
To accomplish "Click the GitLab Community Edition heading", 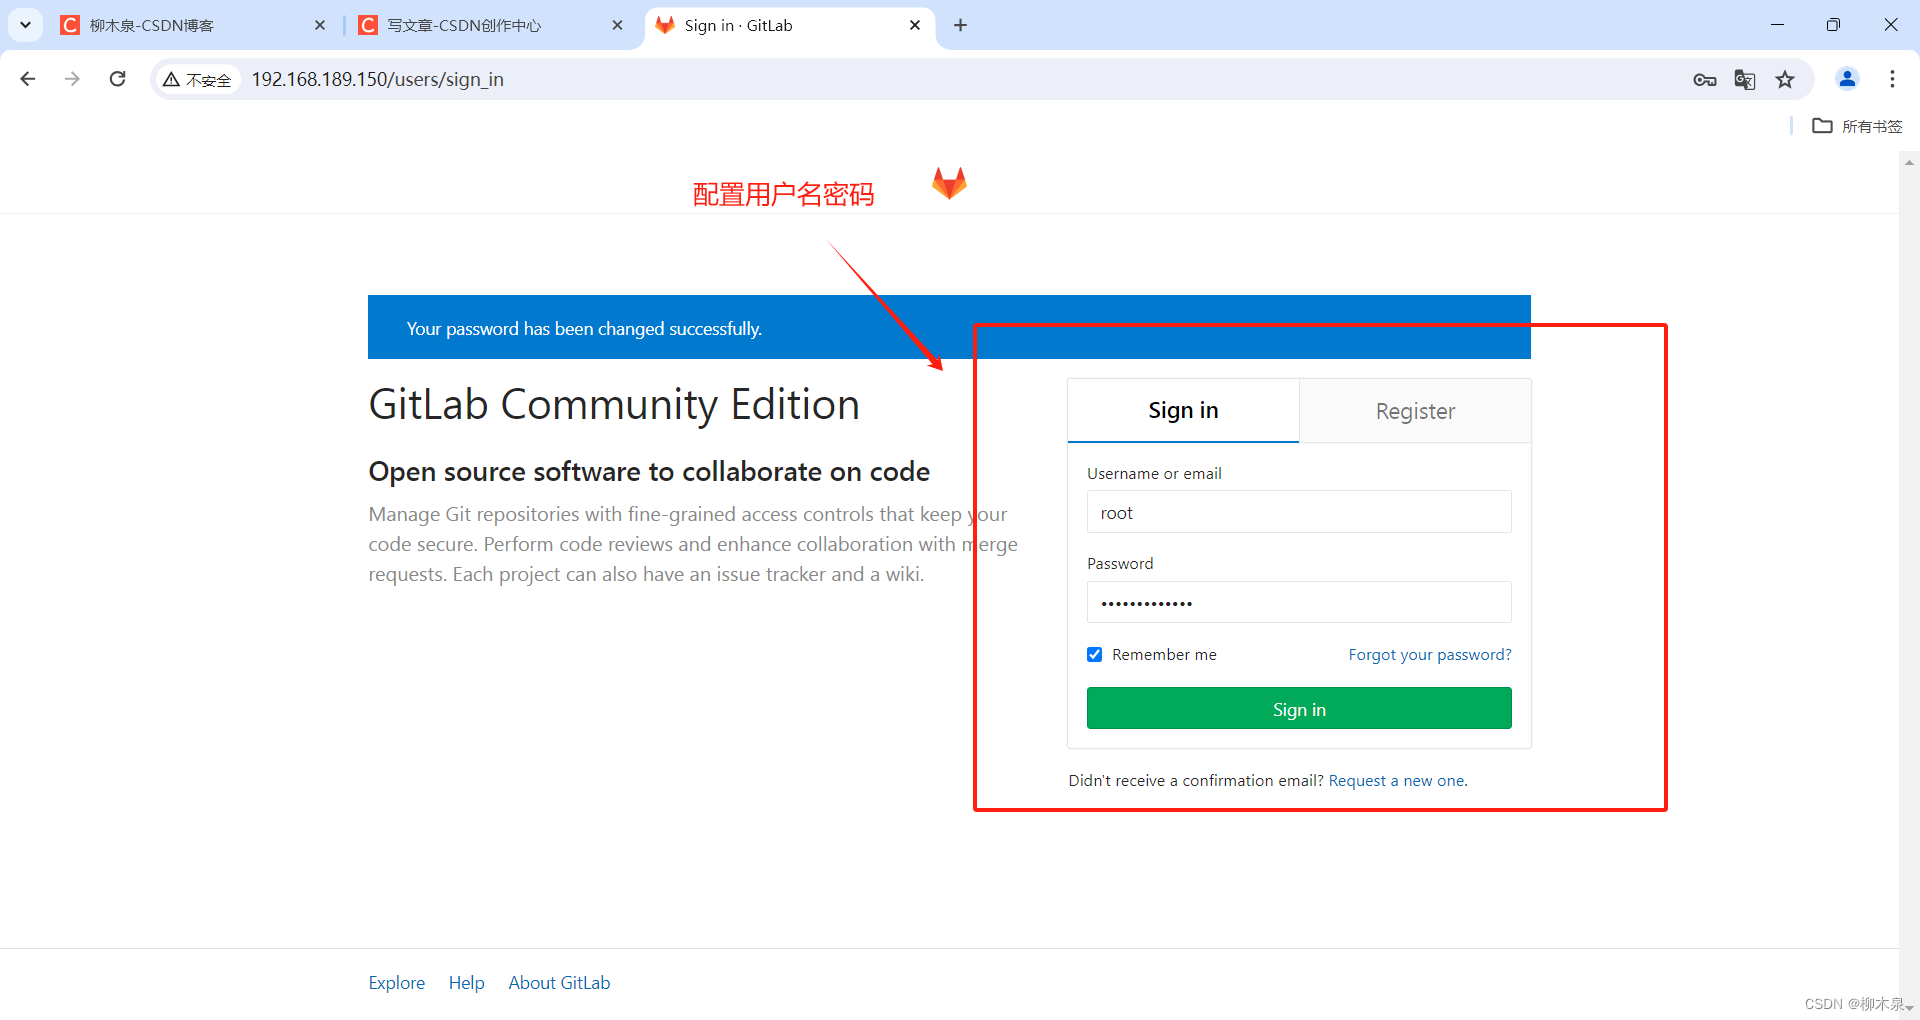I will (614, 405).
